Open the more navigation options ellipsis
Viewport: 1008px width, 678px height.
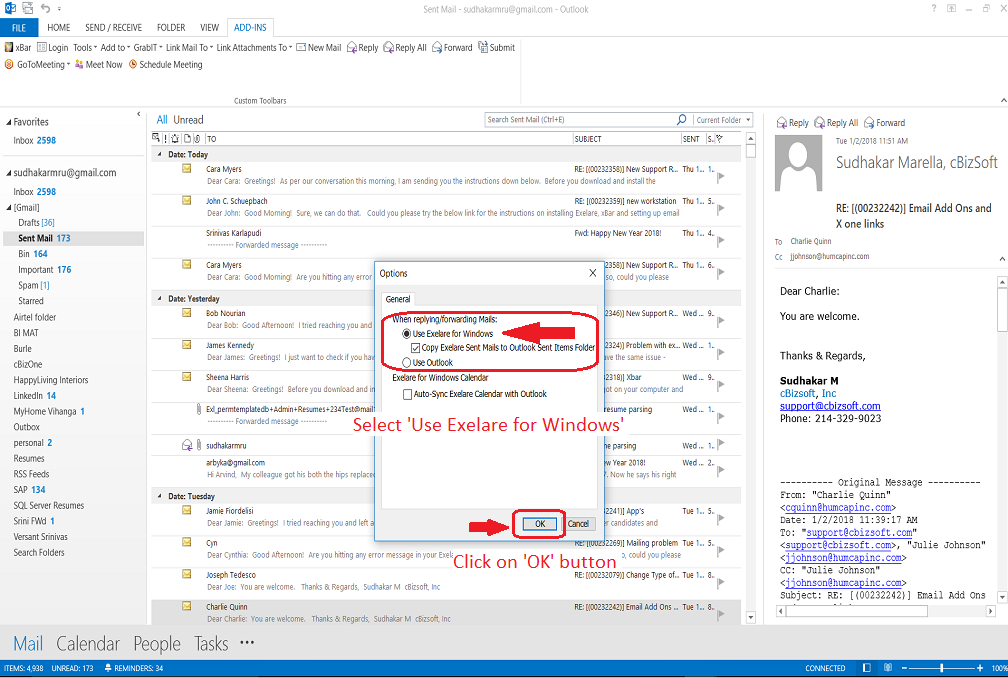click(247, 642)
